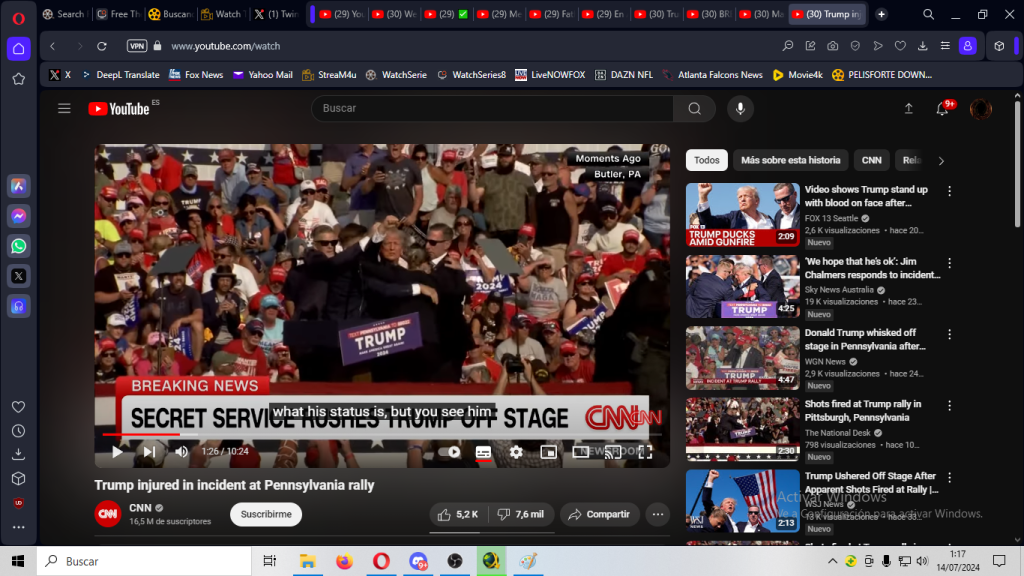The height and width of the screenshot is (576, 1024).
Task: Open the sidebar history clock icon
Action: tap(18, 431)
